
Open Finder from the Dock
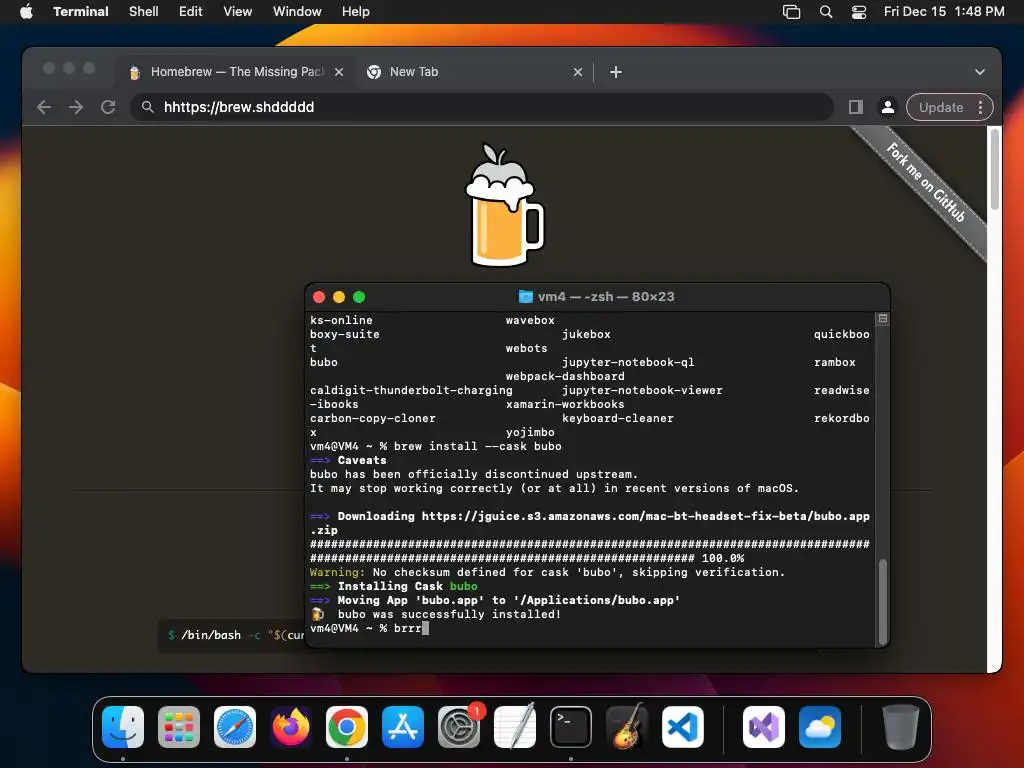point(123,727)
